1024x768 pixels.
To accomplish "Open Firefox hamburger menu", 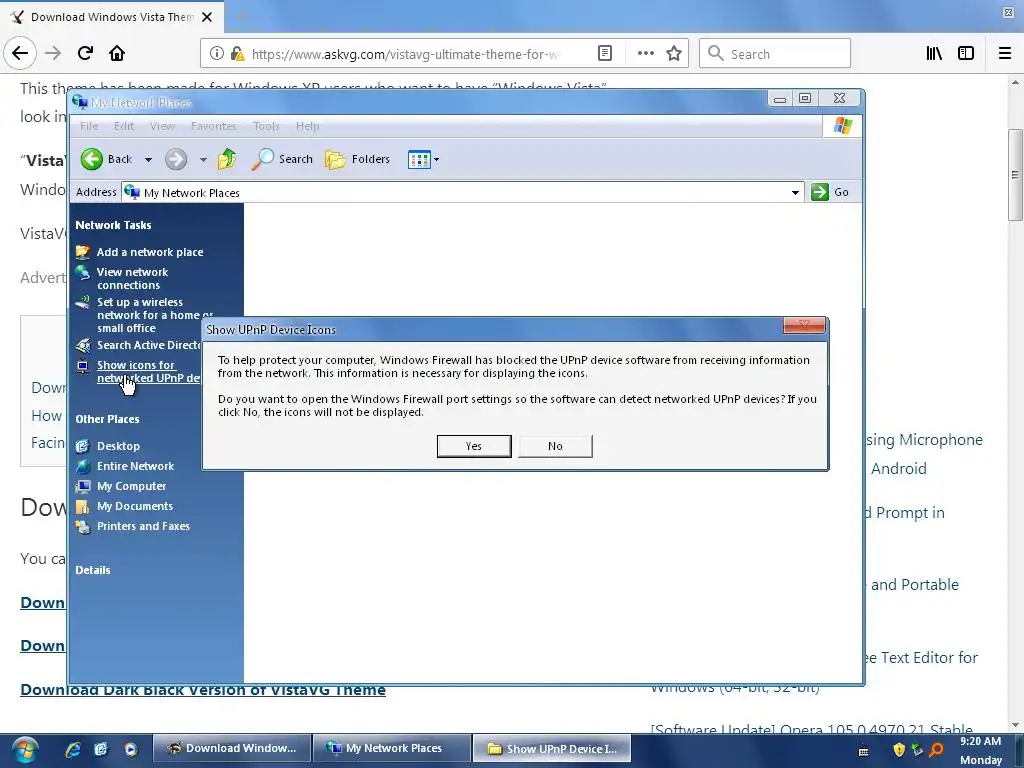I will tap(1005, 54).
